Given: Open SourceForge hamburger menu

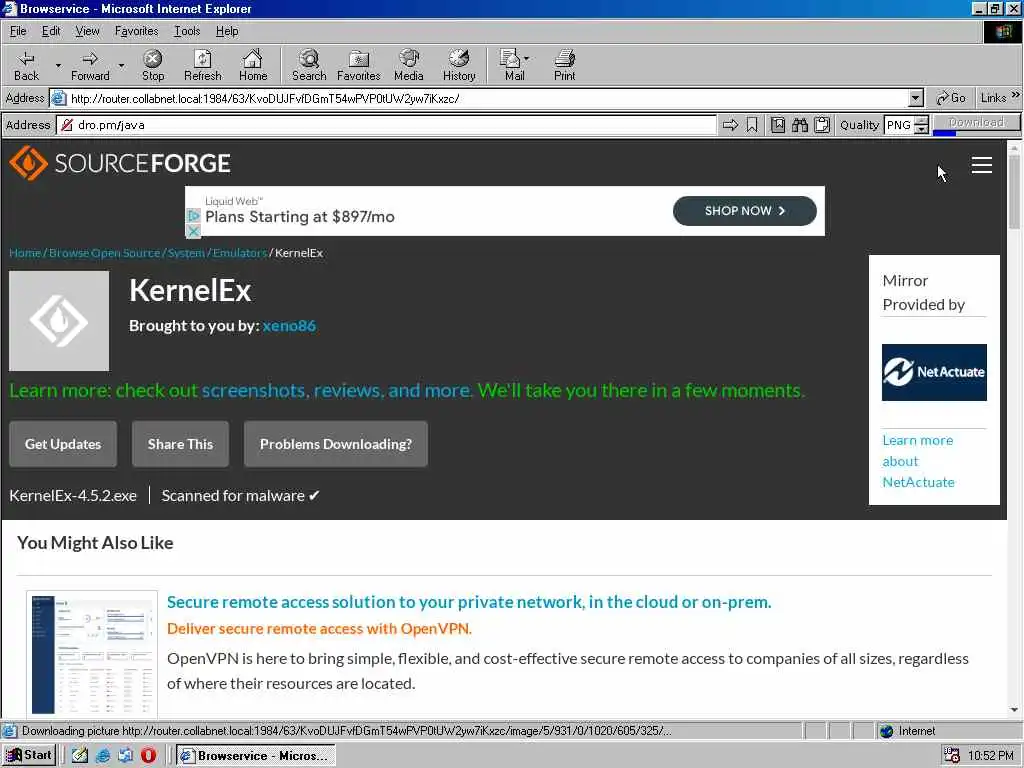Looking at the screenshot, I should click(982, 165).
